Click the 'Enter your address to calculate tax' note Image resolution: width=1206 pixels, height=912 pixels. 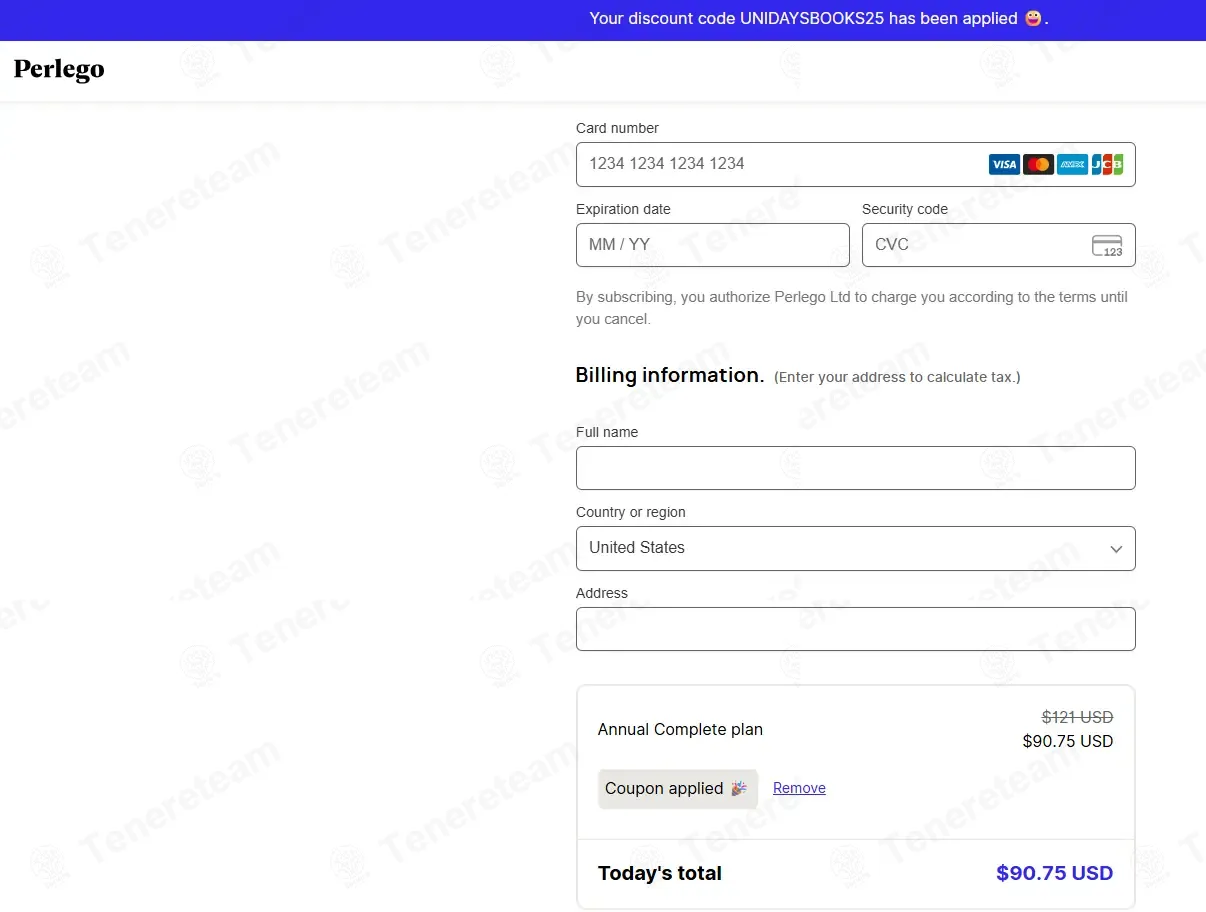coord(897,377)
